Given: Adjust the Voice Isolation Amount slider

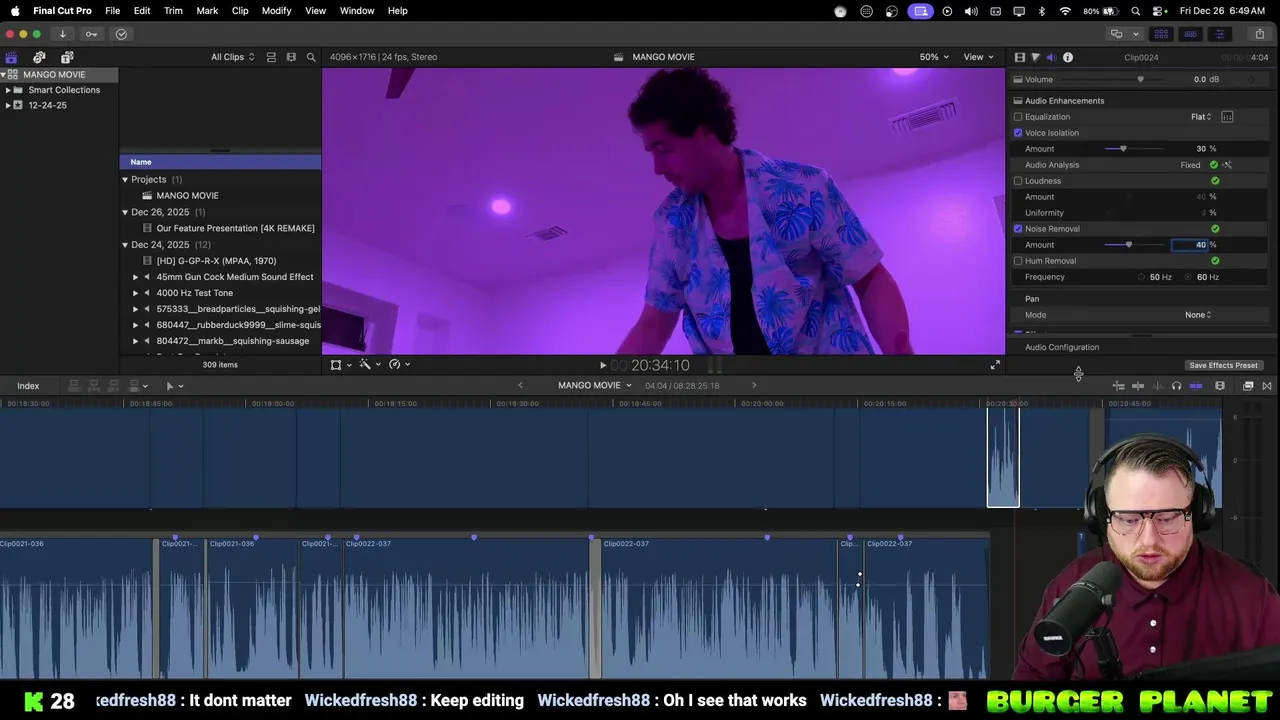Looking at the screenshot, I should (1123, 149).
